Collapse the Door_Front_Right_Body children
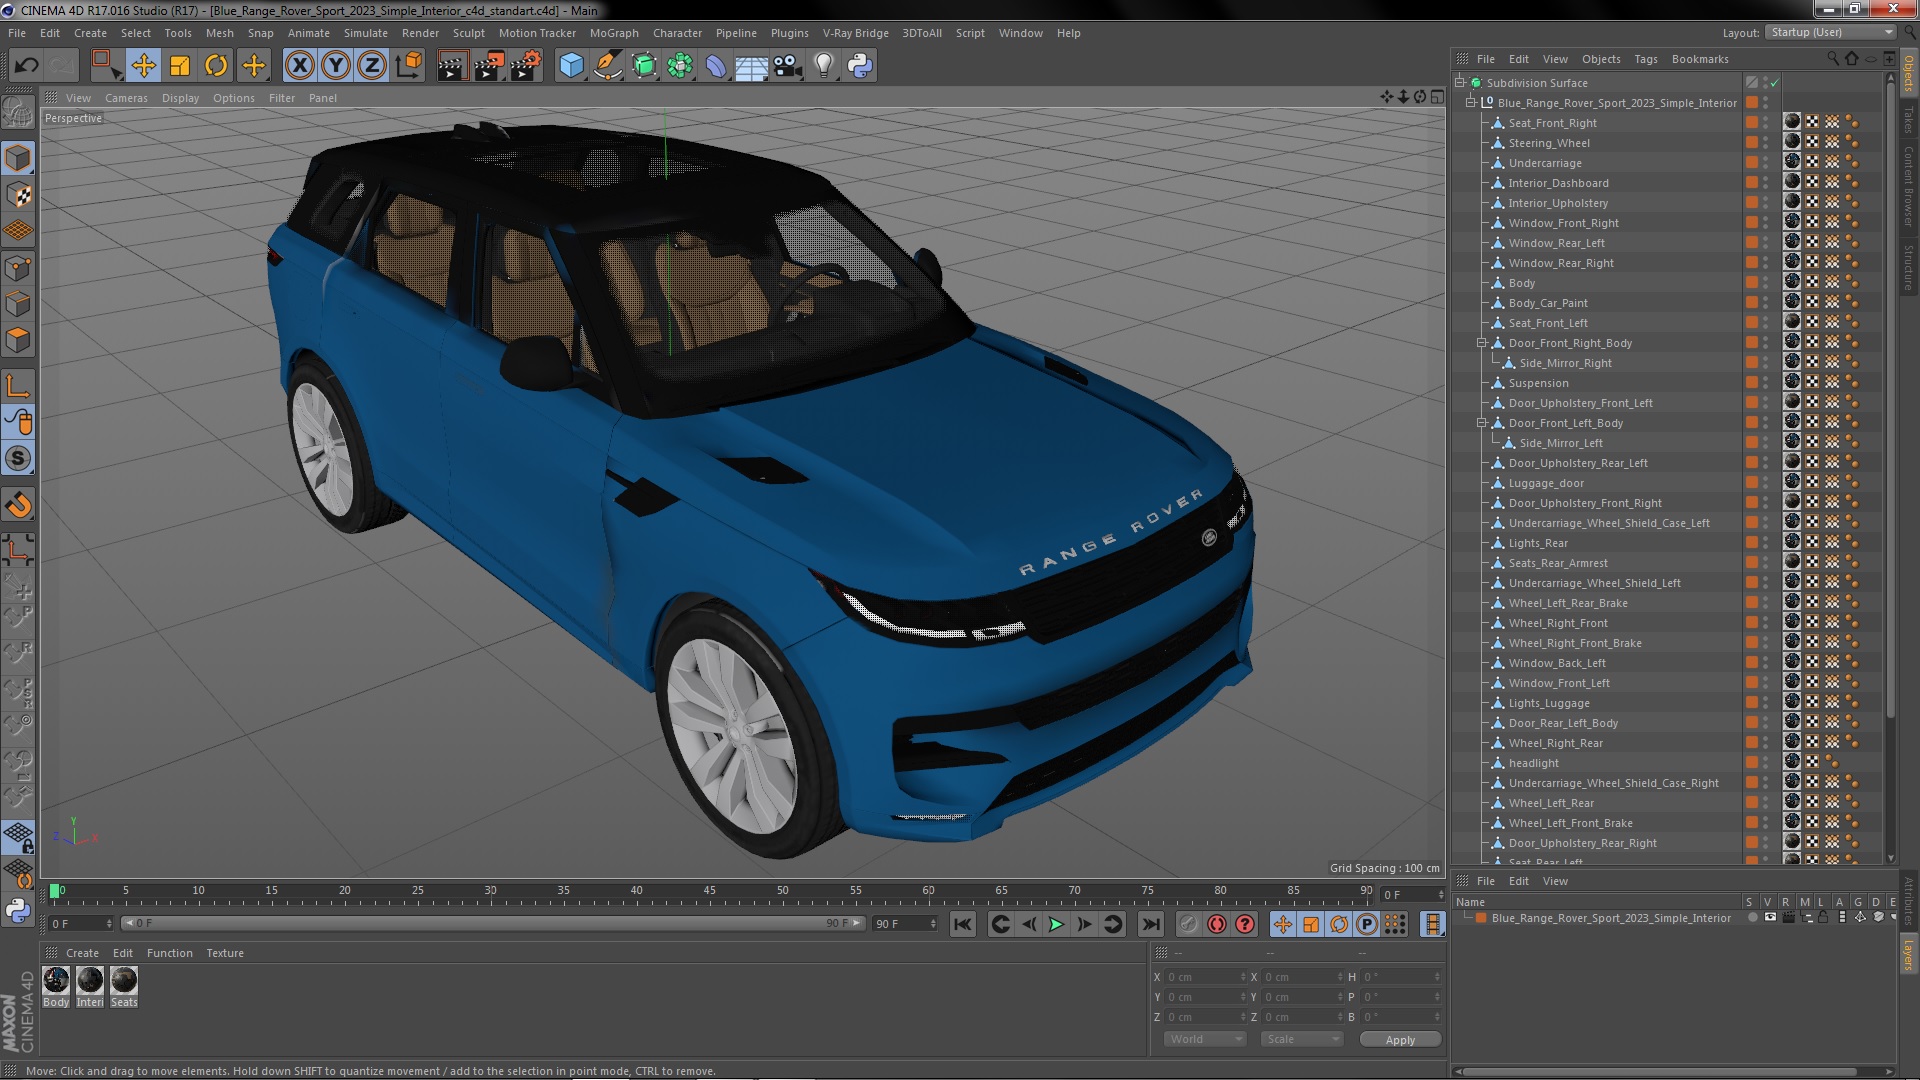 coord(1482,342)
